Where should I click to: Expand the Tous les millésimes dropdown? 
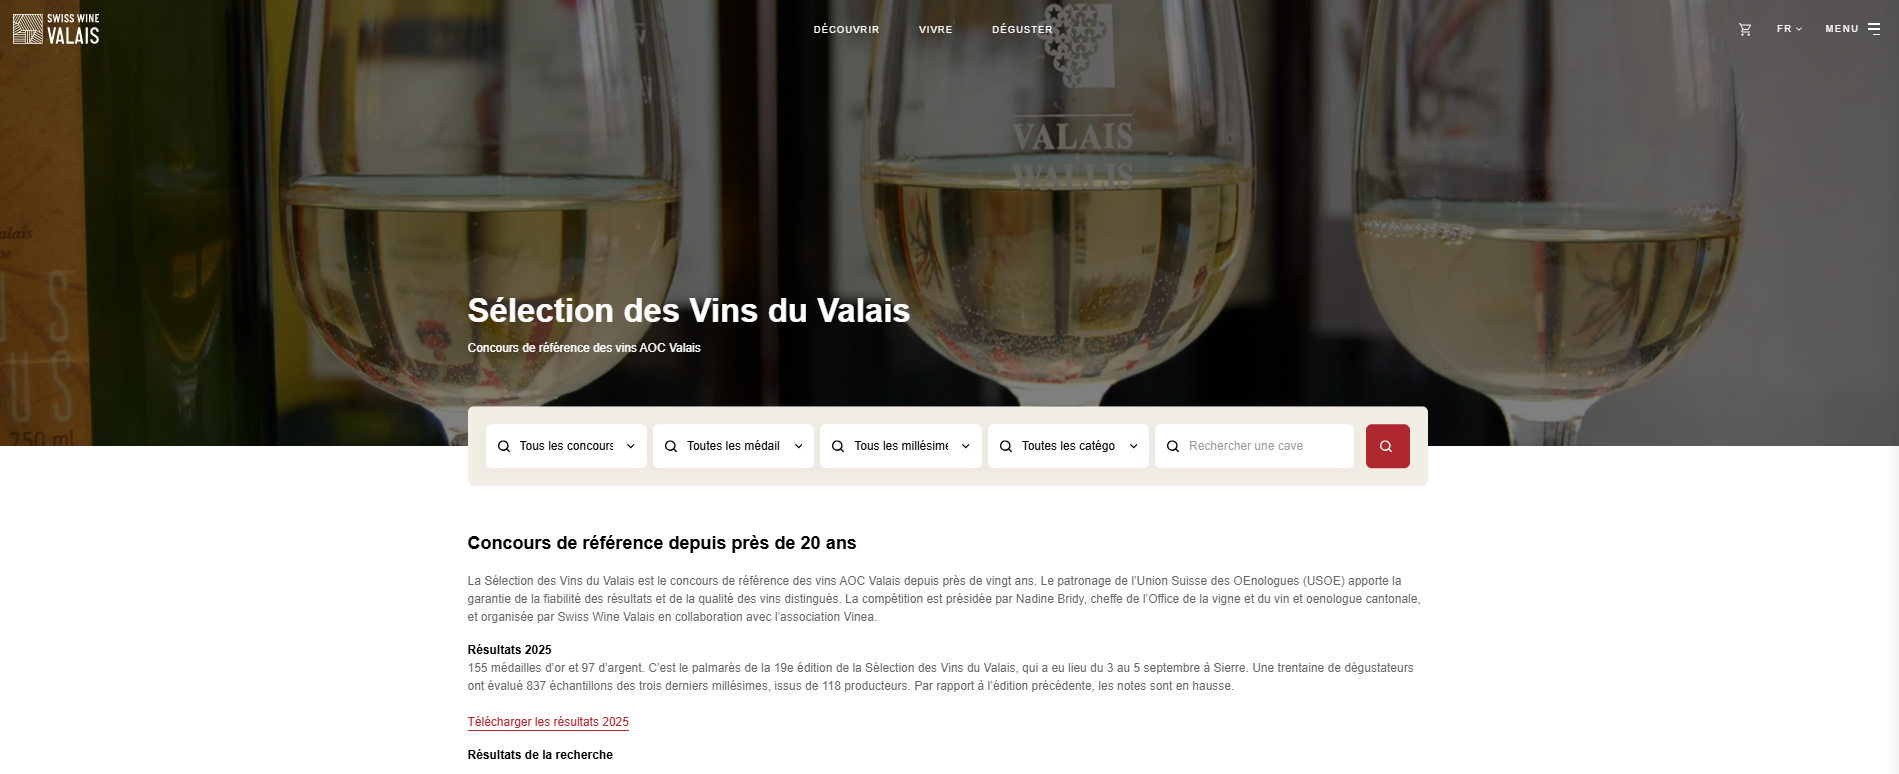[900, 446]
